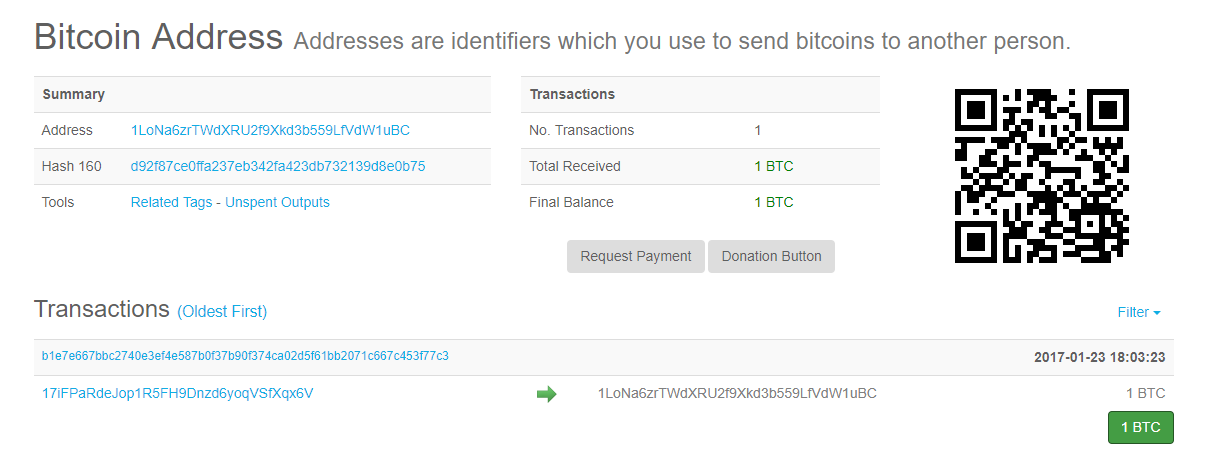Toggle the Oldest First sort link

(x=222, y=311)
